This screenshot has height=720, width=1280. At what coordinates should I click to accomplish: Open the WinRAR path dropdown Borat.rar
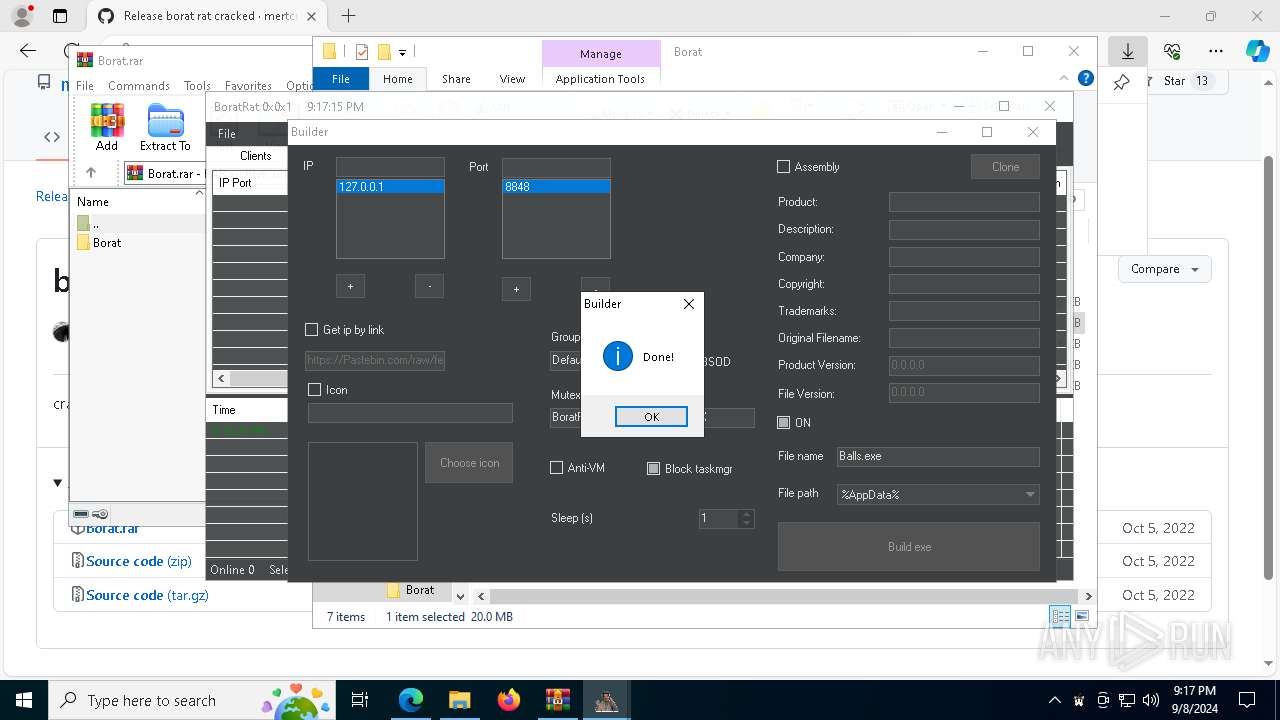165,173
